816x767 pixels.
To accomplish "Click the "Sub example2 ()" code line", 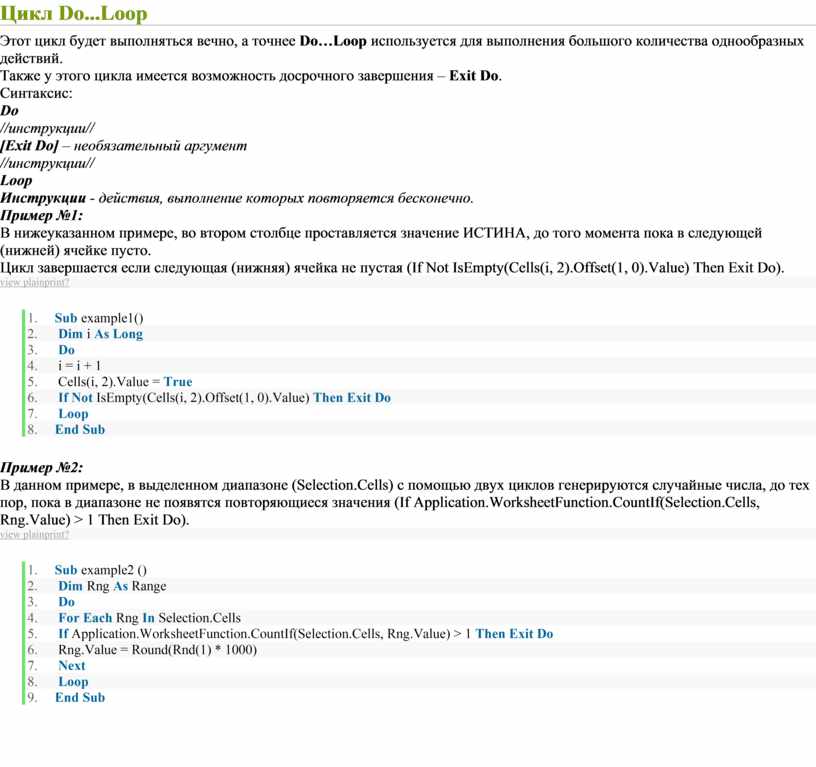I will tap(100, 570).
